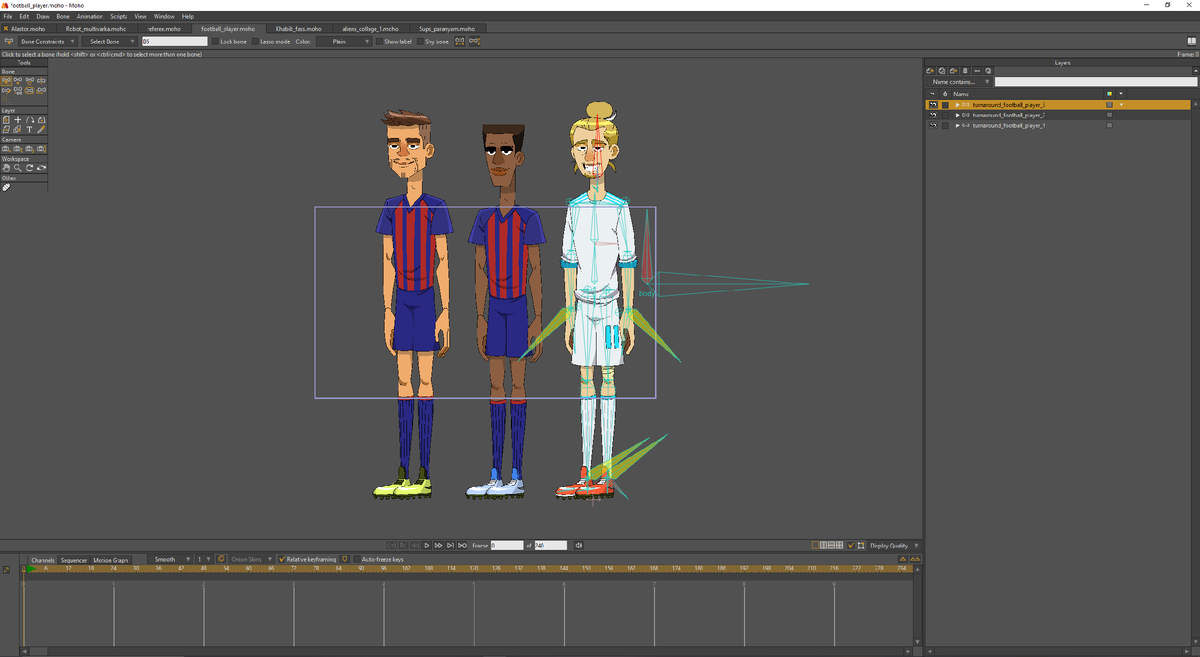Open the Animation menu
Image resolution: width=1200 pixels, height=657 pixels.
(x=89, y=17)
